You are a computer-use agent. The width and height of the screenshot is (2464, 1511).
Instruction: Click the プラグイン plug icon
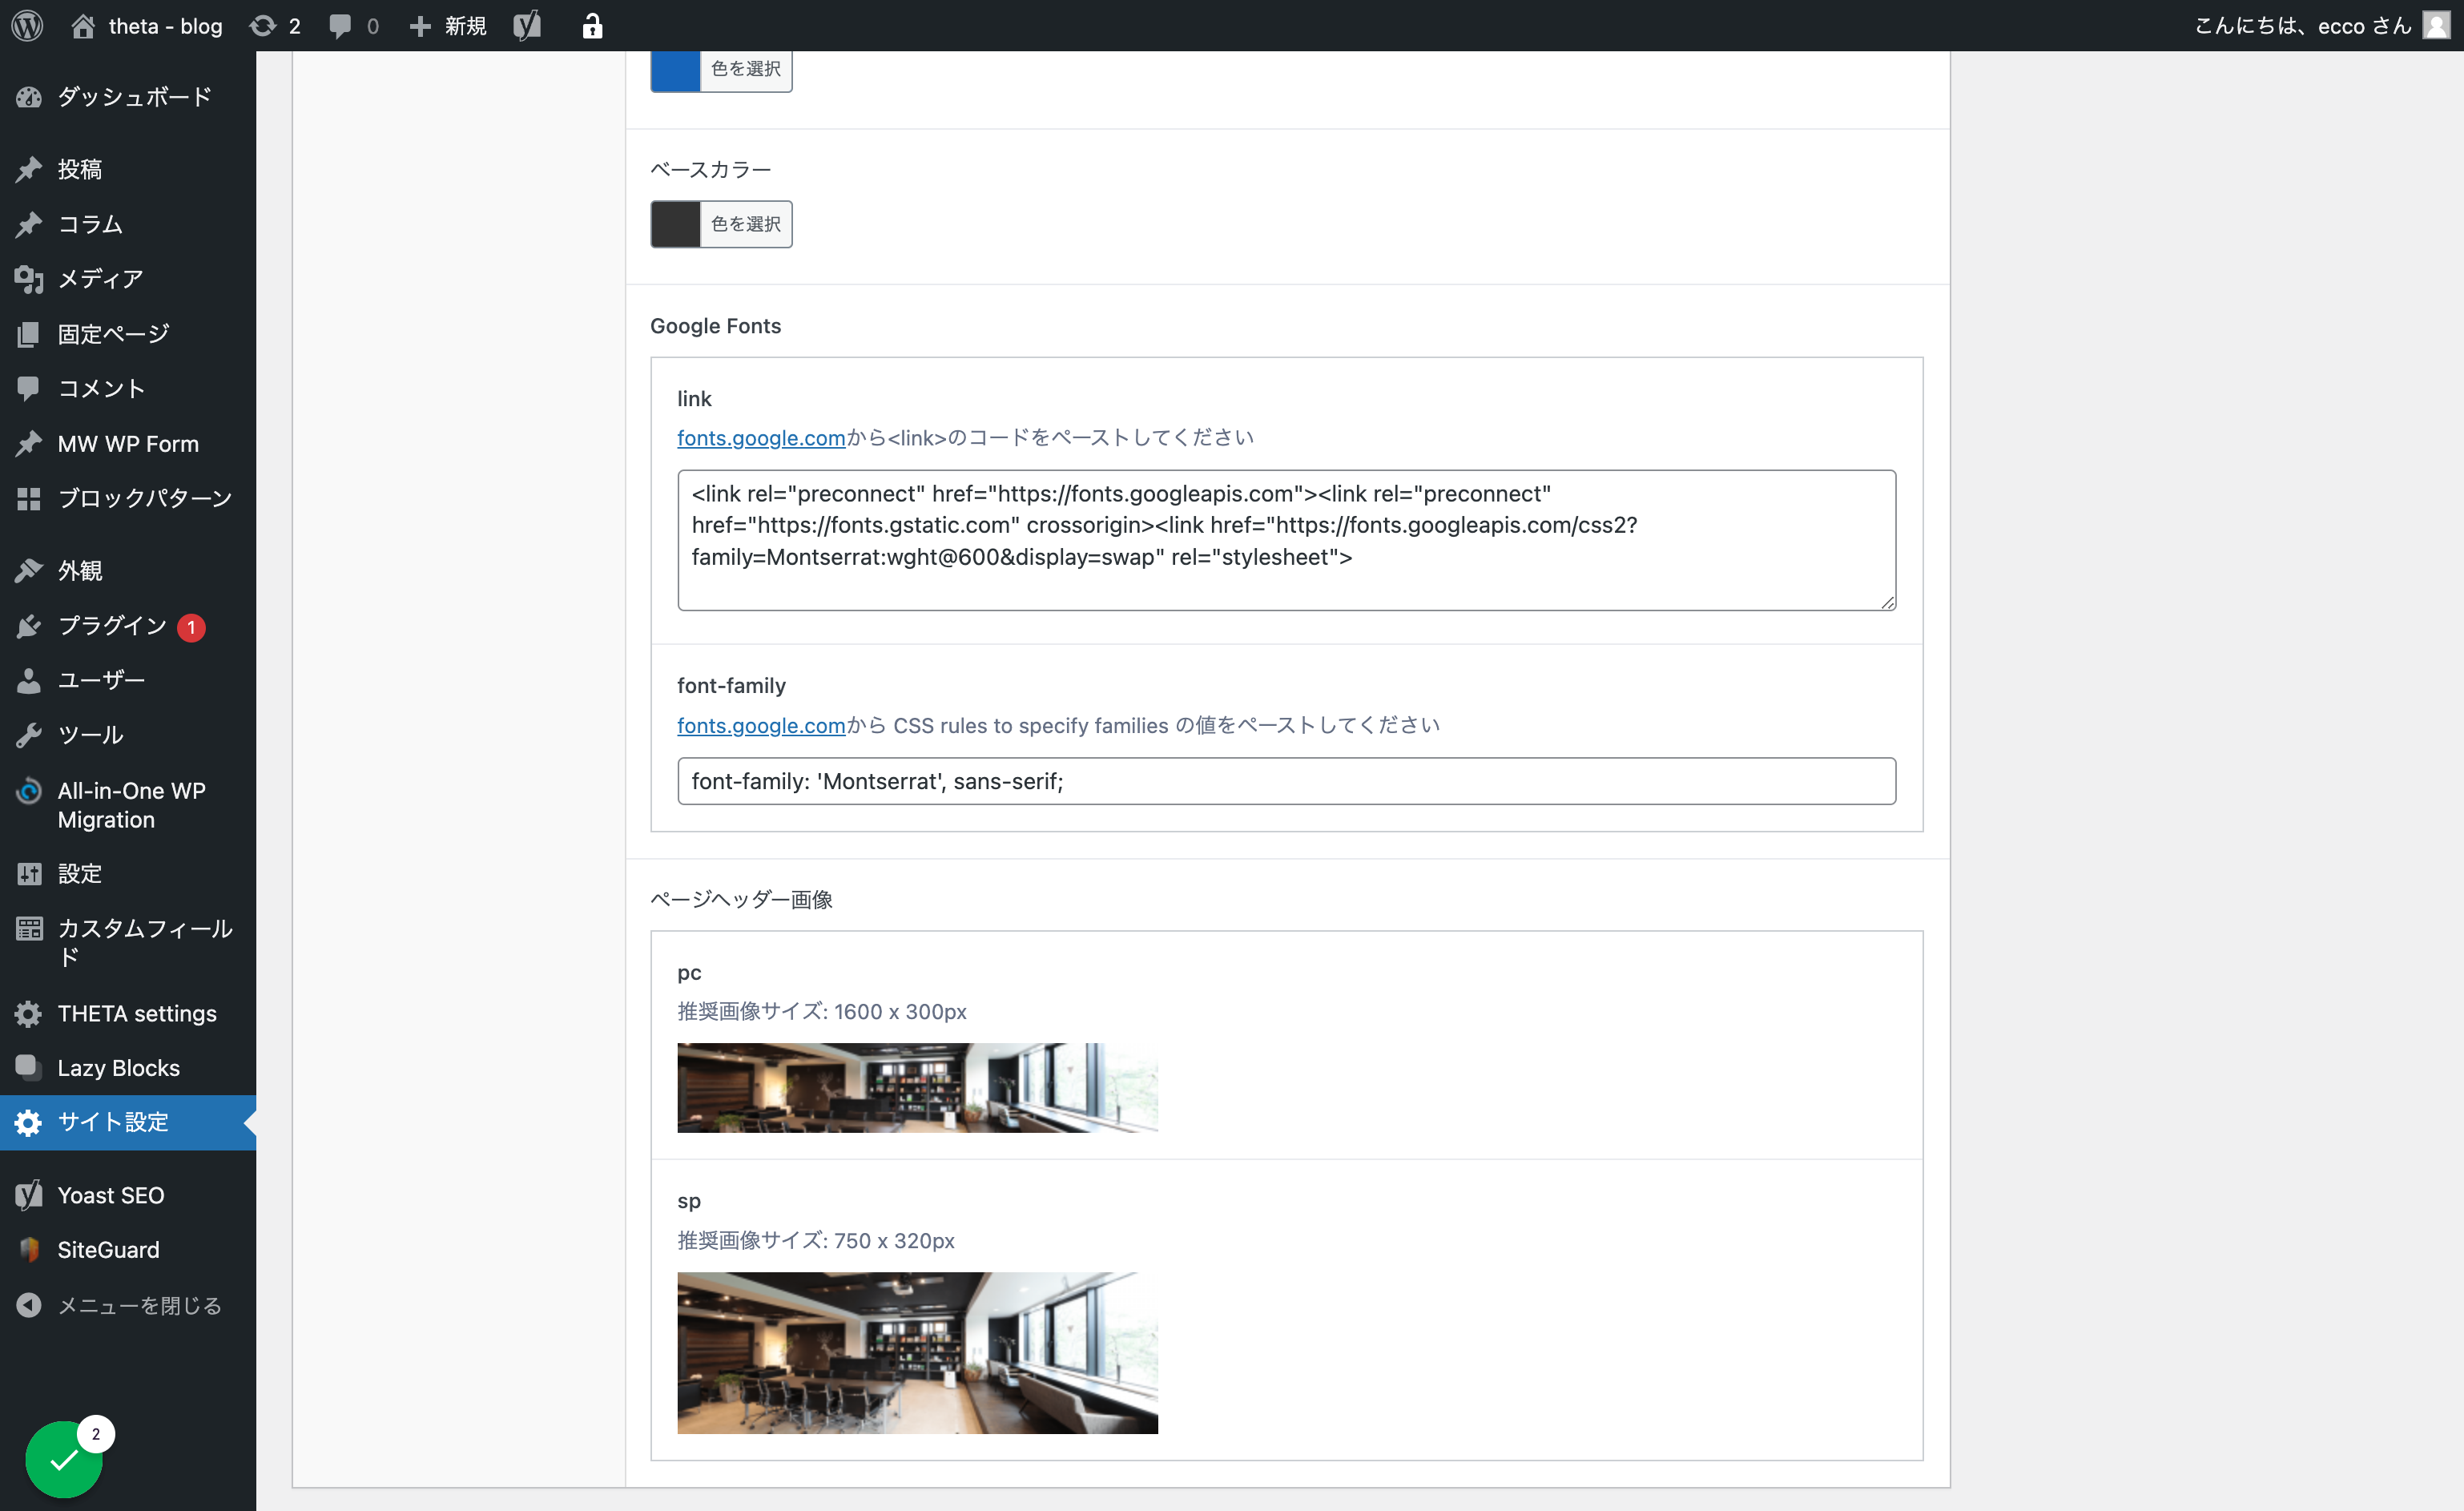29,626
